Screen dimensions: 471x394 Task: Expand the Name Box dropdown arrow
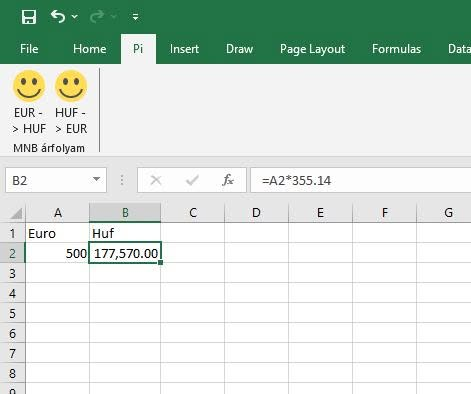click(96, 180)
